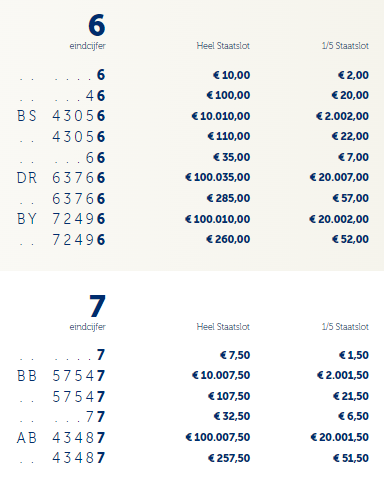Select lot number DR 63766
Screen dimensions: 384x489
coord(61,178)
